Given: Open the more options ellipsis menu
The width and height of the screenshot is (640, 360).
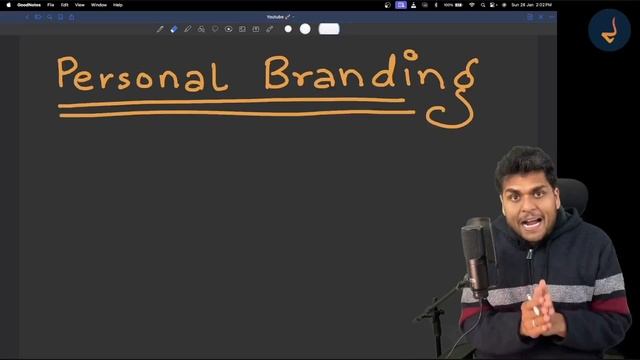Looking at the screenshot, I should pyautogui.click(x=551, y=17).
